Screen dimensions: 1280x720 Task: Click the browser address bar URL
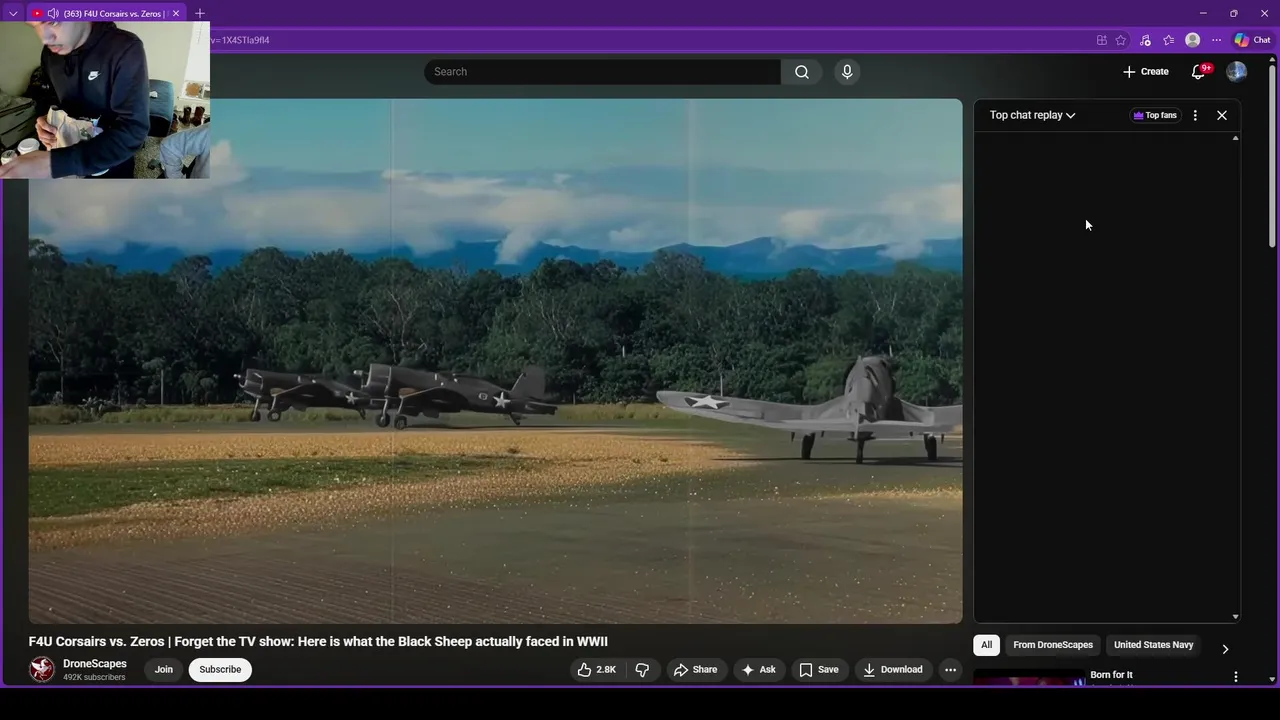(240, 40)
